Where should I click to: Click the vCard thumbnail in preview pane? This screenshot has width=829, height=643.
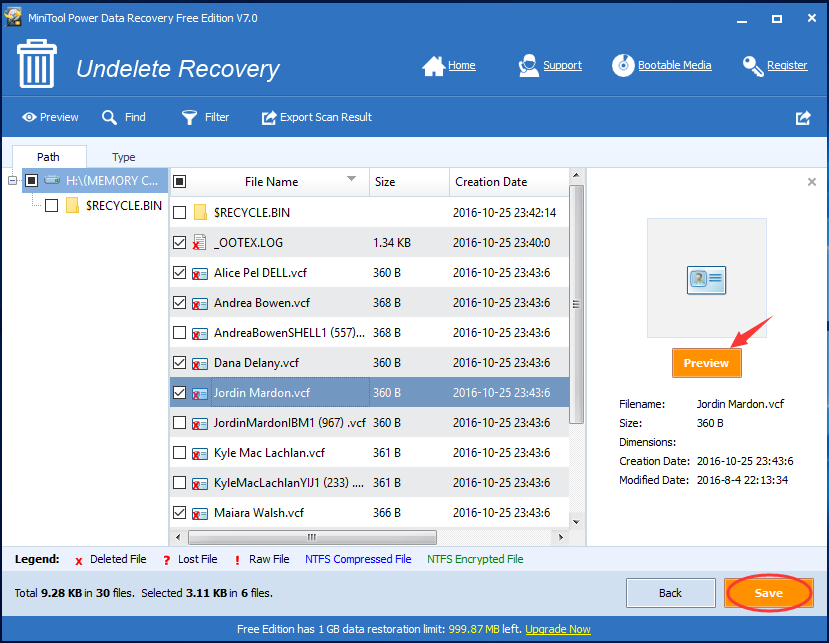coord(706,280)
